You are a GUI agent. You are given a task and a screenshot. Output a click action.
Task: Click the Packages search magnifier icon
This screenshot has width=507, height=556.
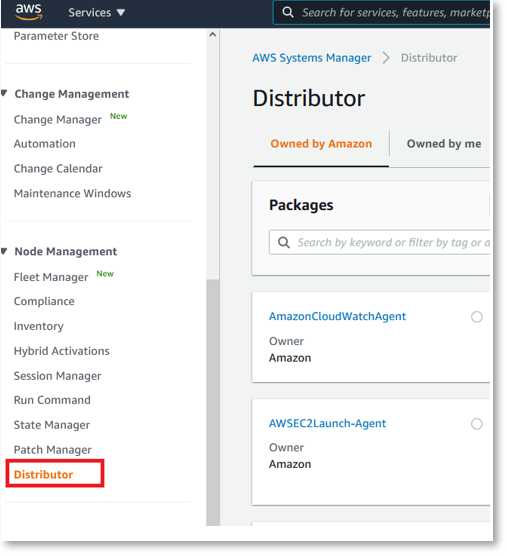(x=284, y=243)
